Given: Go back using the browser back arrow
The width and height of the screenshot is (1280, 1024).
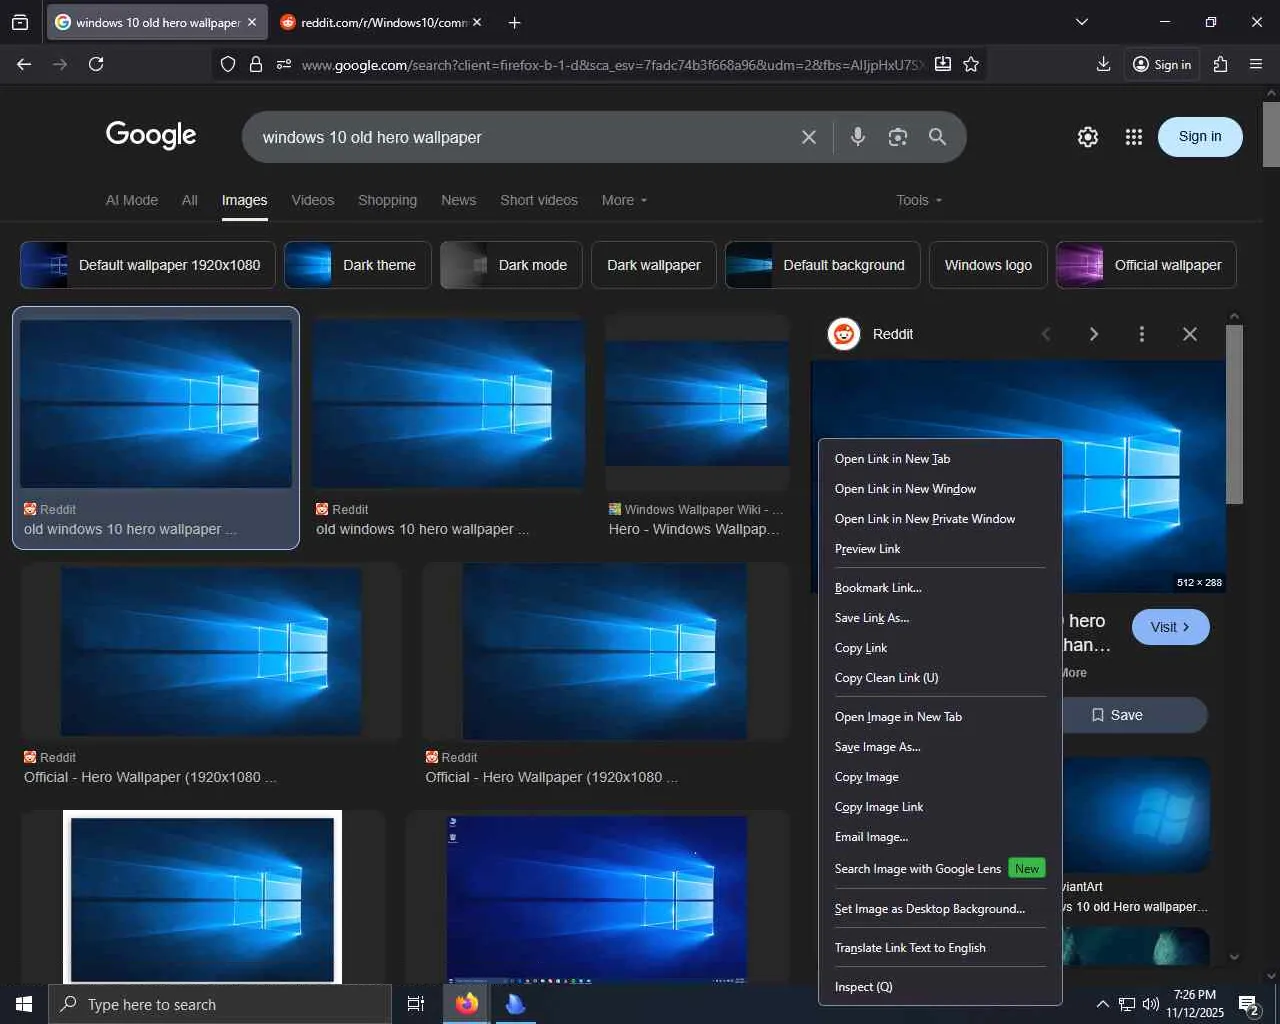Looking at the screenshot, I should click(24, 64).
